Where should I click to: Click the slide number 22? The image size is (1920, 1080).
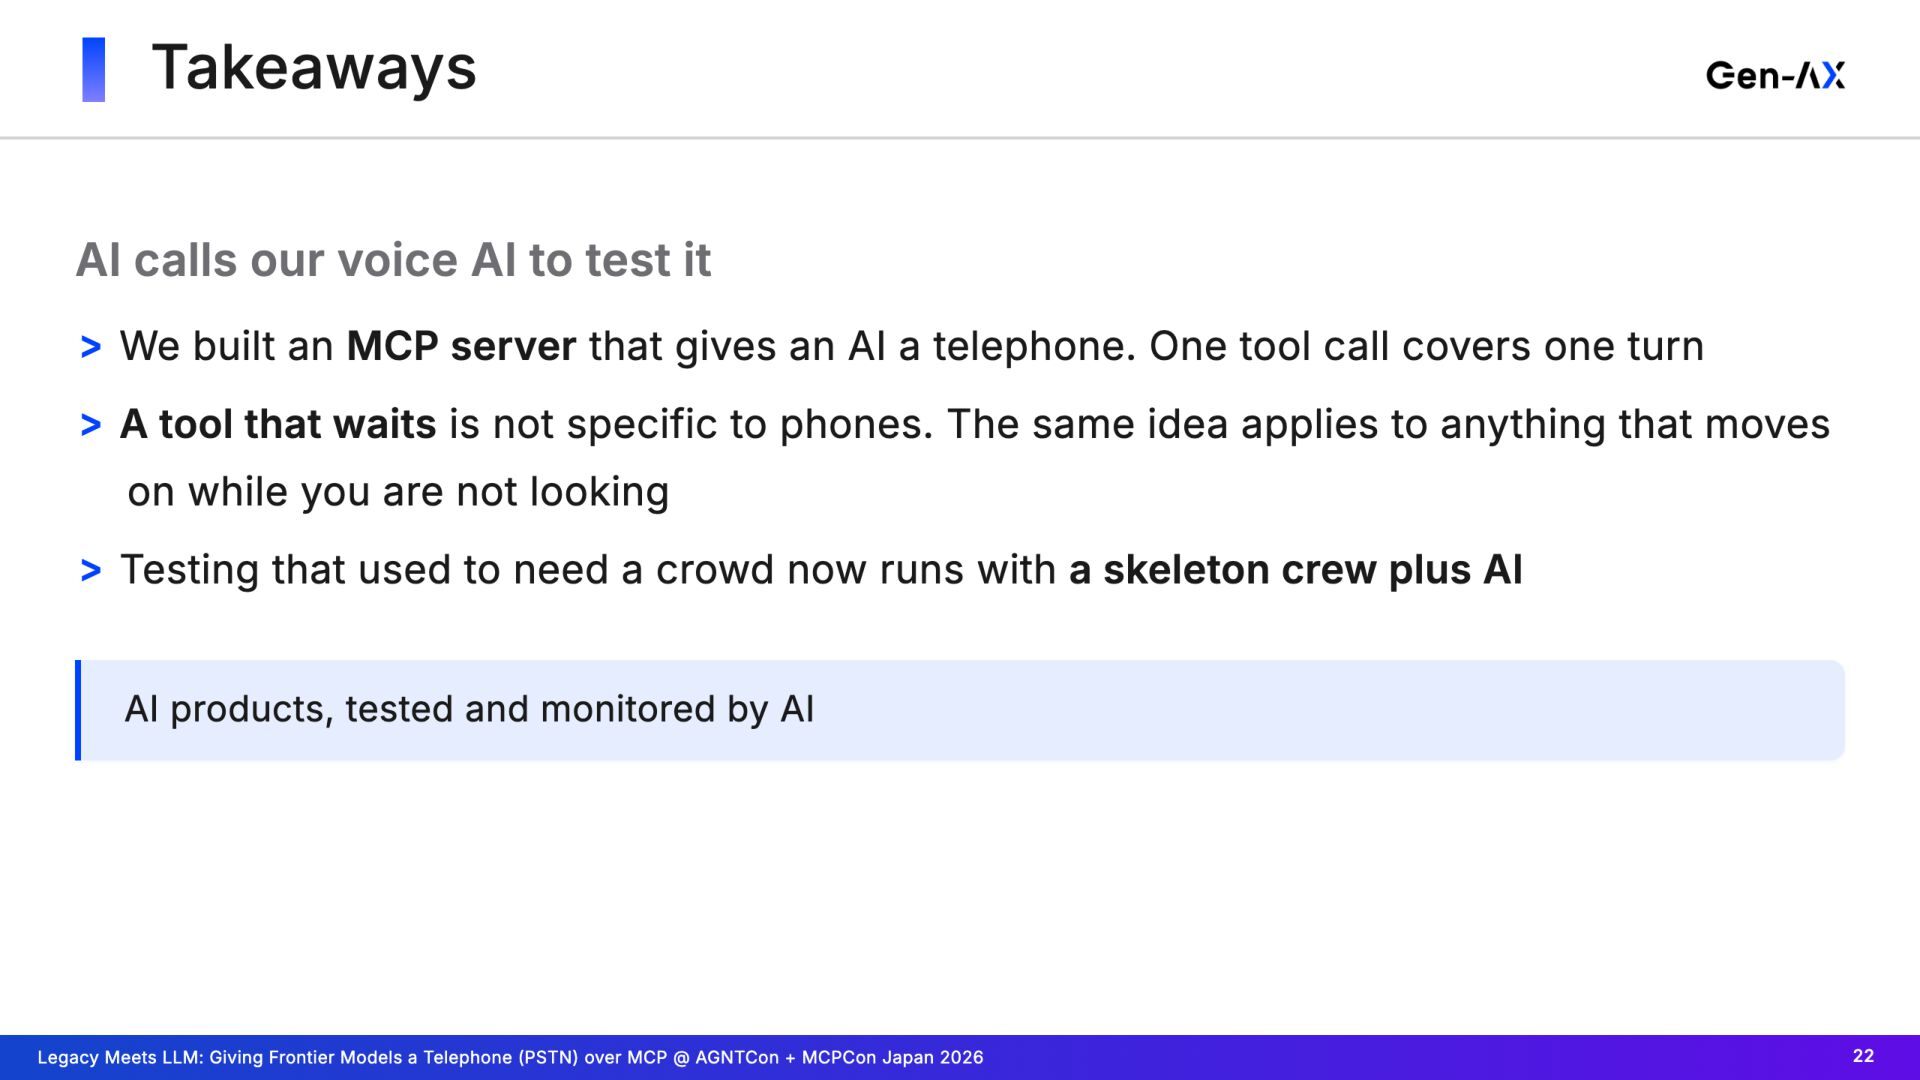1864,1056
